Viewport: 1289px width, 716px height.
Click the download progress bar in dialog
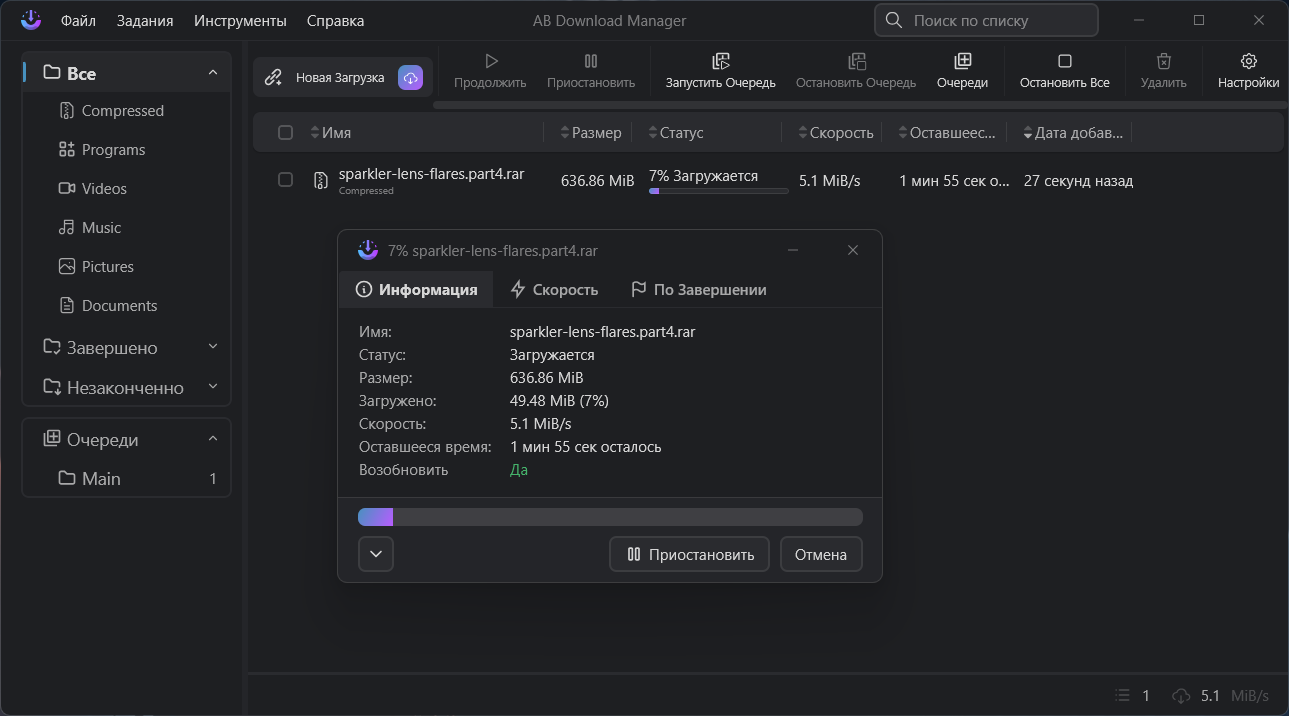pyautogui.click(x=610, y=517)
